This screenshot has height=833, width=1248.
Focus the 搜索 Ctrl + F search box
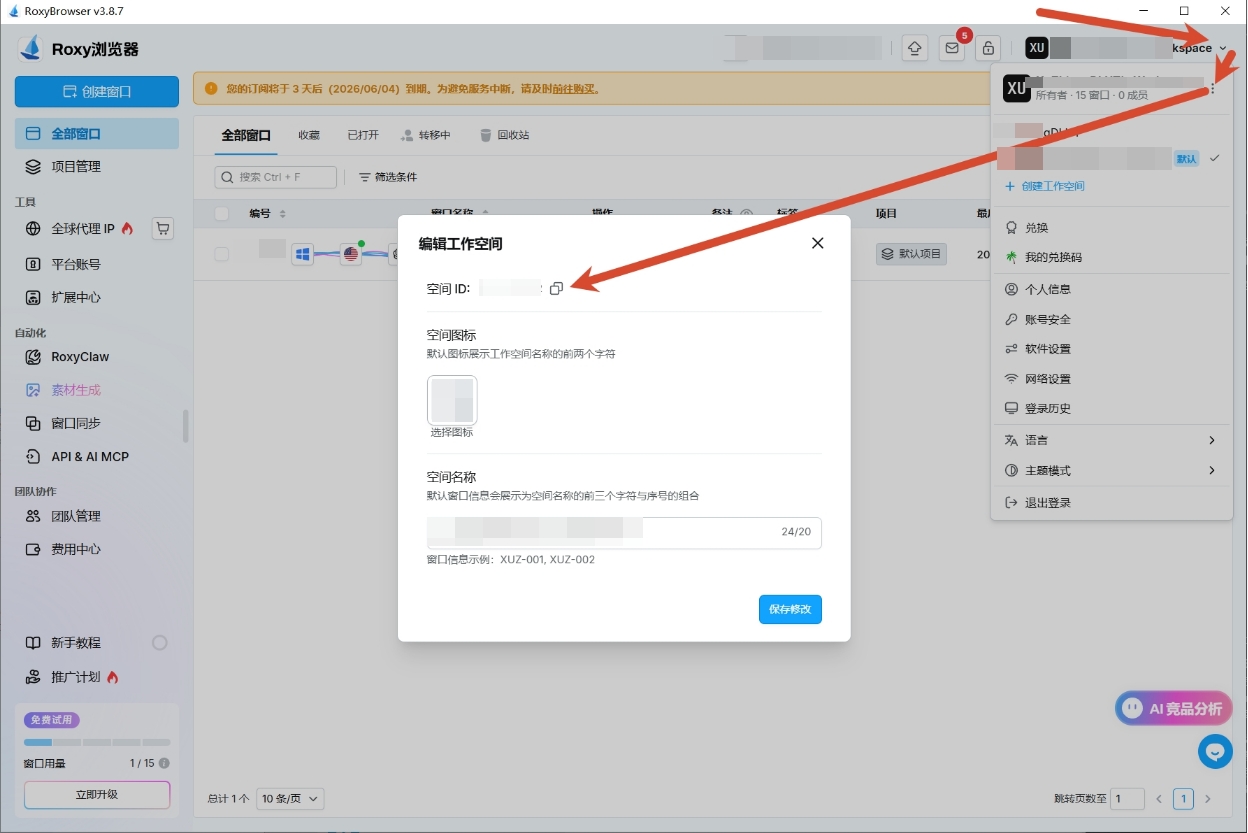click(x=275, y=177)
